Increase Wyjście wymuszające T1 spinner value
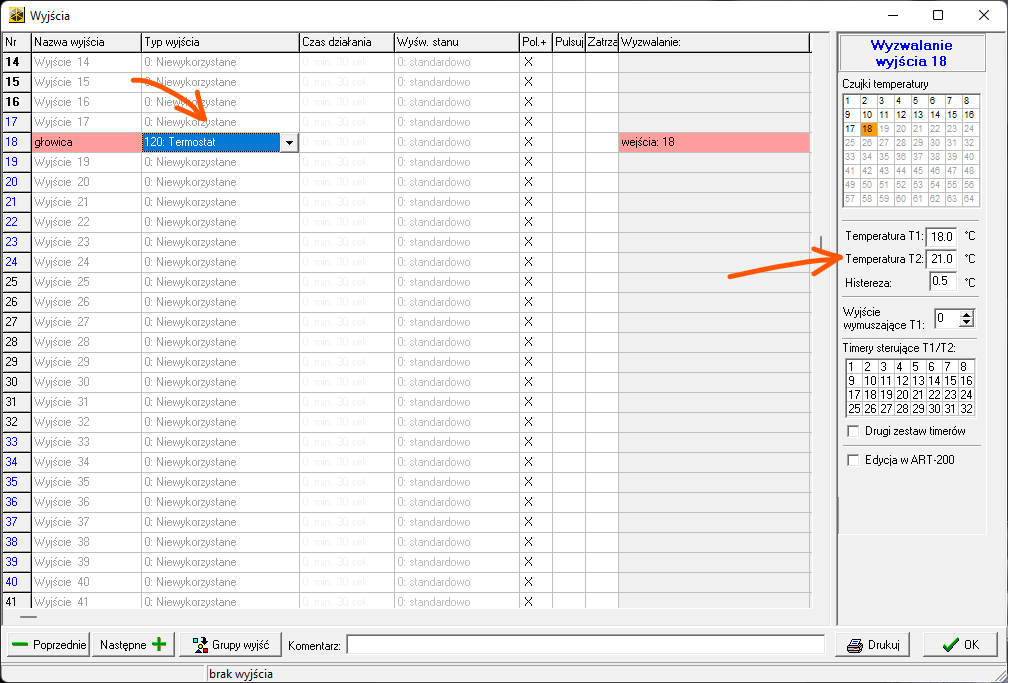The image size is (1009, 683). (966, 314)
